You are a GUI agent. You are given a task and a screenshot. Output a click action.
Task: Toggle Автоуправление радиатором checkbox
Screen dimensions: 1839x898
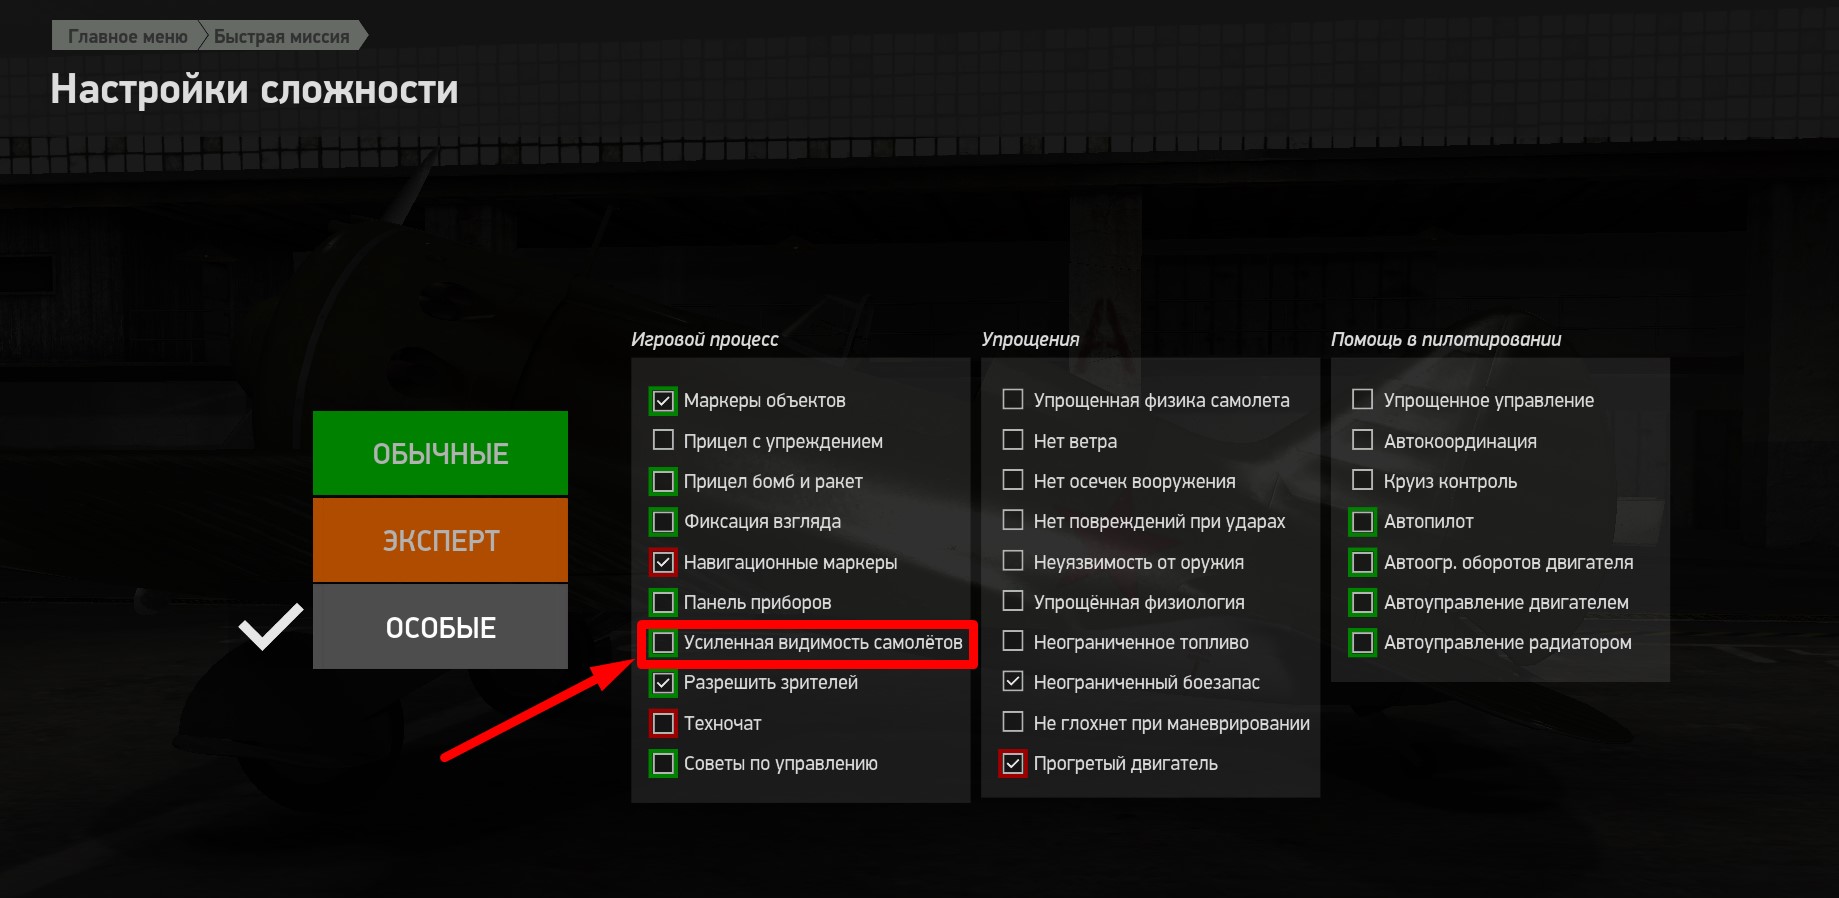1362,642
